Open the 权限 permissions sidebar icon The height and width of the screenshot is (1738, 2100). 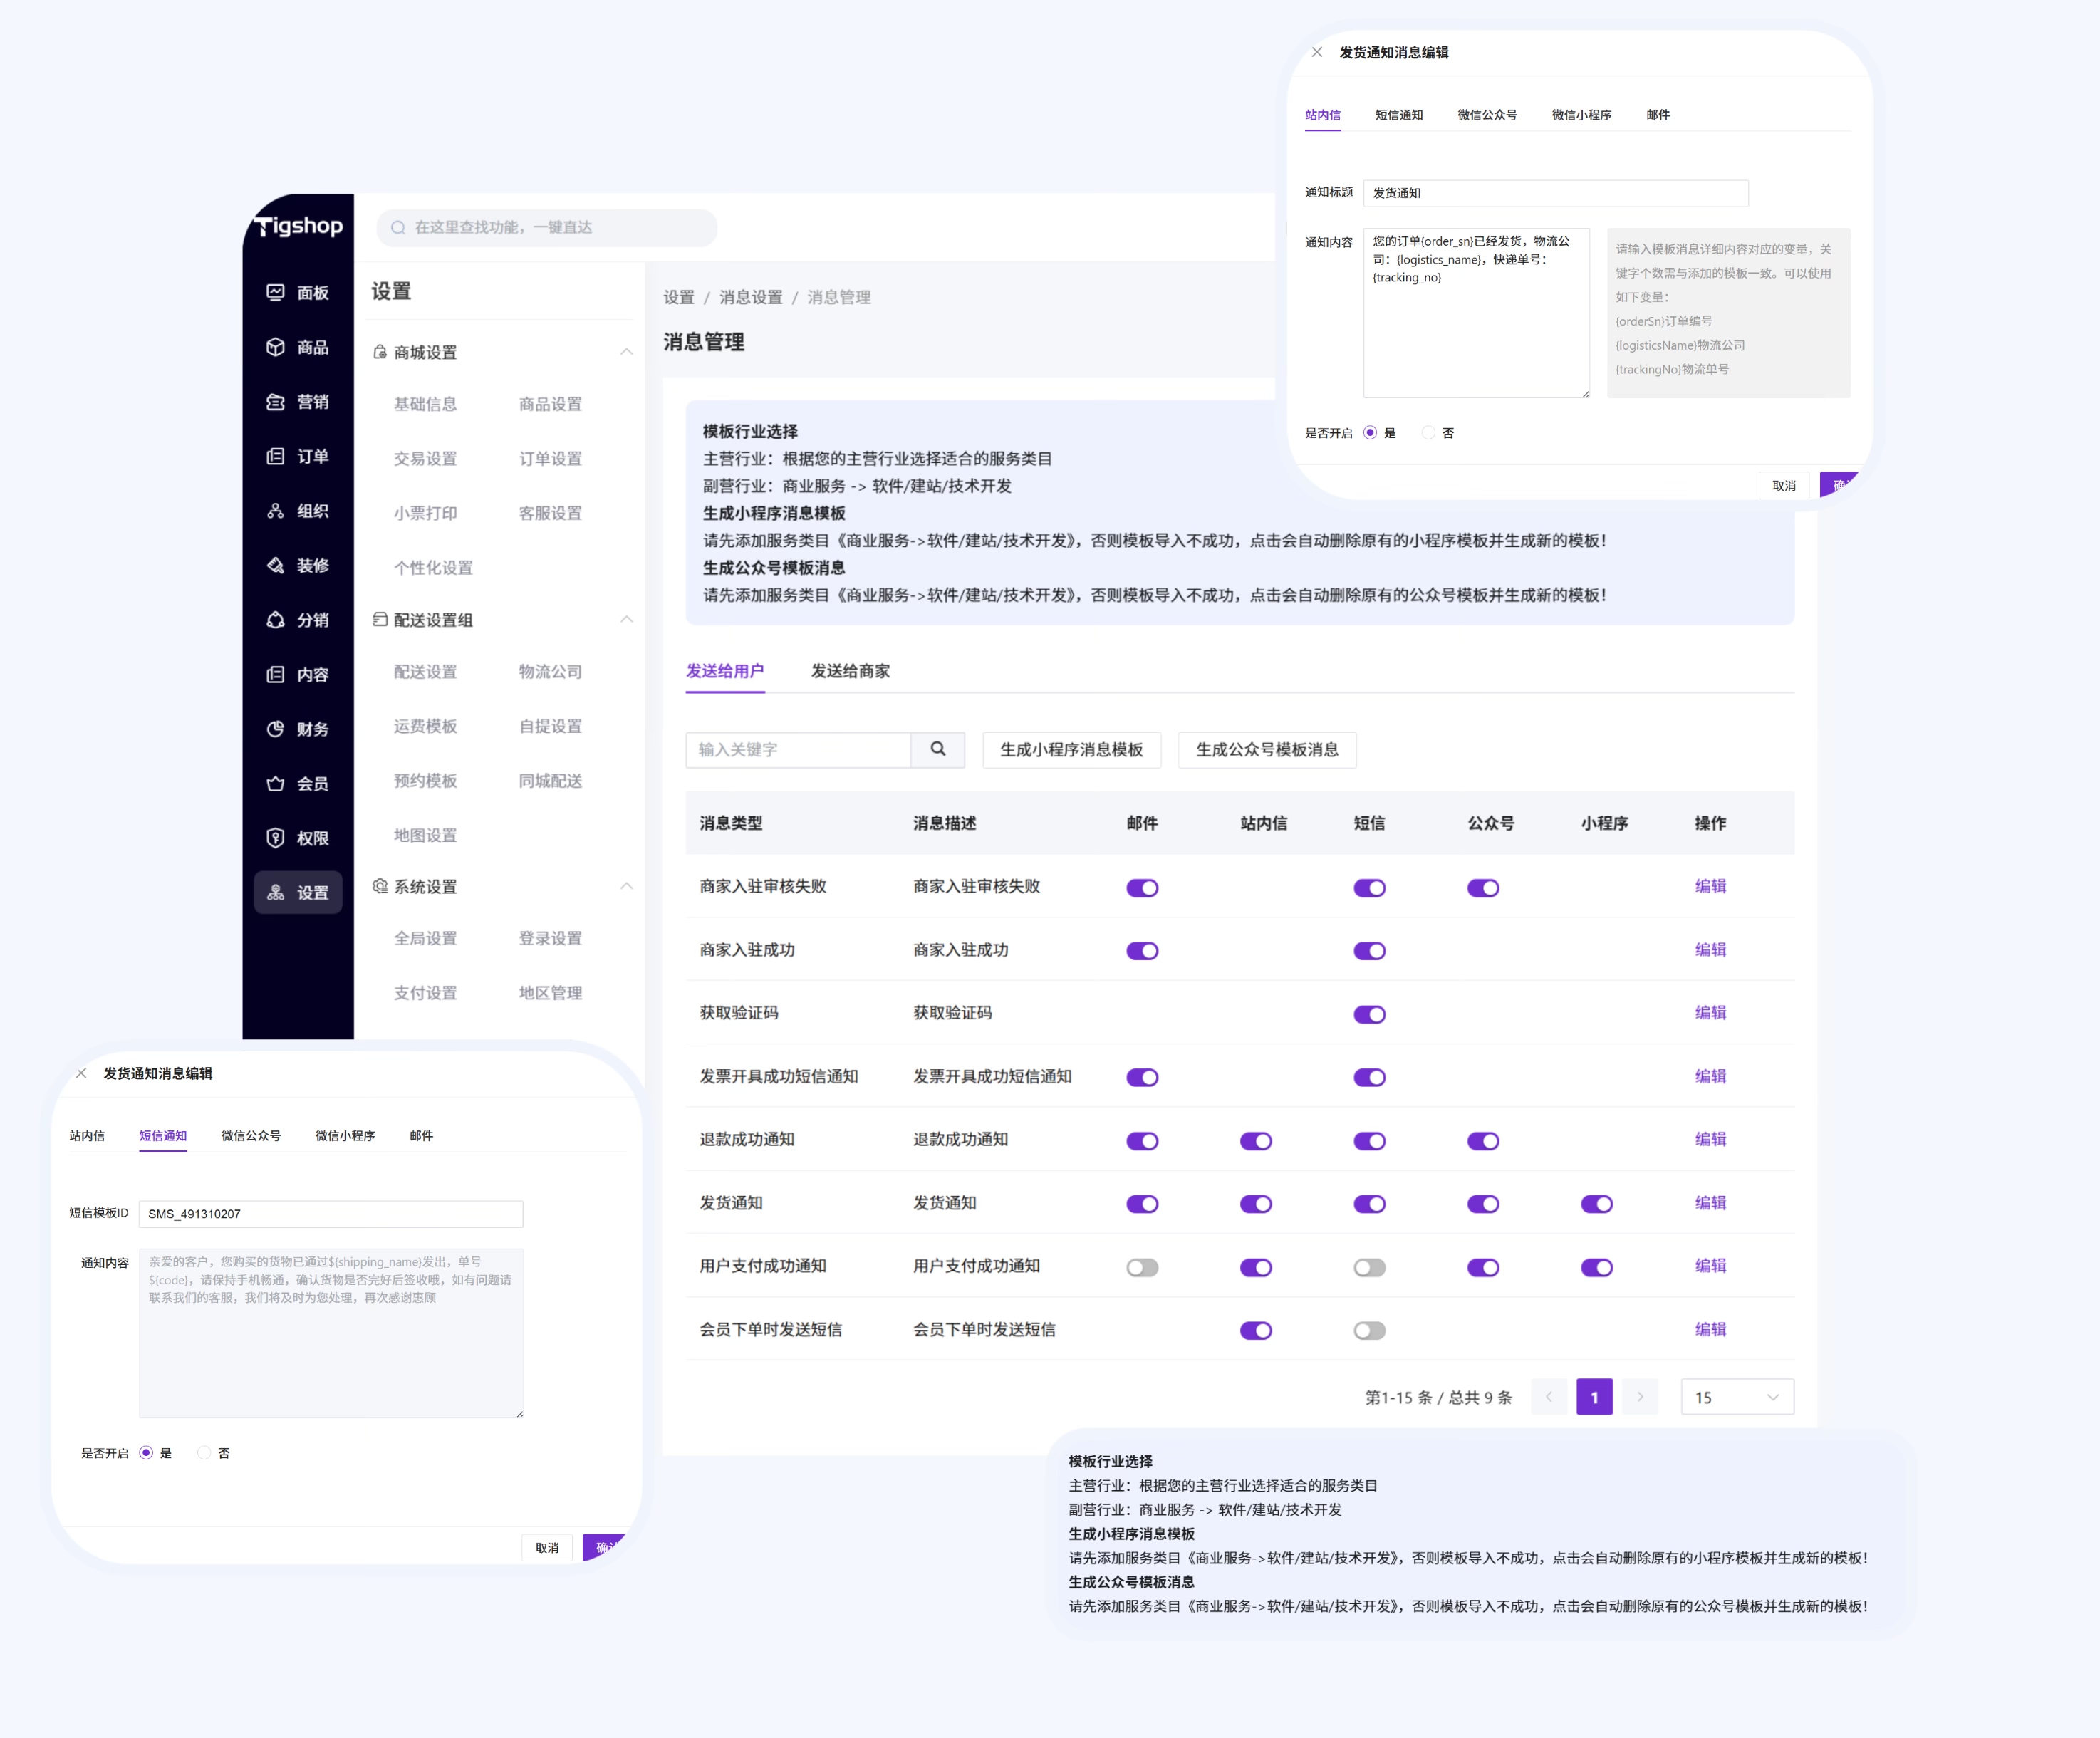point(276,838)
